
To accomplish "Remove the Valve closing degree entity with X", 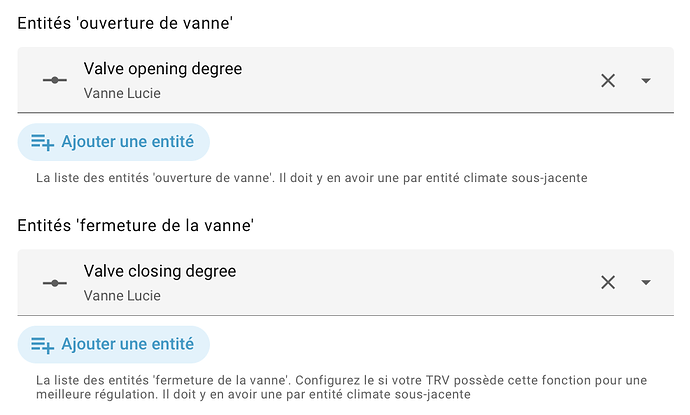I will click(608, 283).
